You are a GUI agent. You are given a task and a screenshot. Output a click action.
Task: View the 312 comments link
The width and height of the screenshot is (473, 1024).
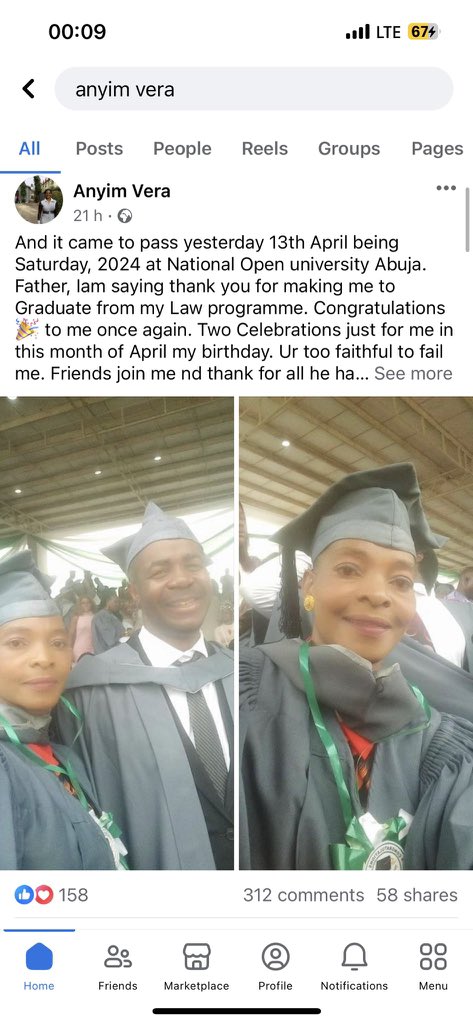304,895
